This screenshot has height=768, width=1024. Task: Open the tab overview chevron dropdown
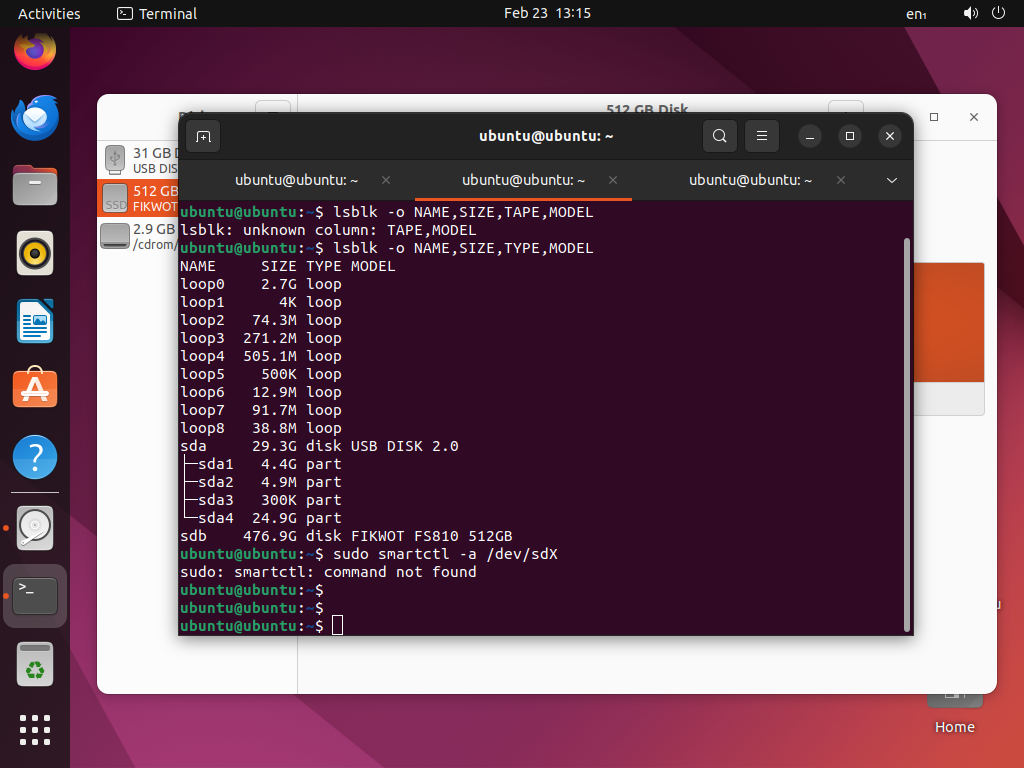pyautogui.click(x=890, y=180)
